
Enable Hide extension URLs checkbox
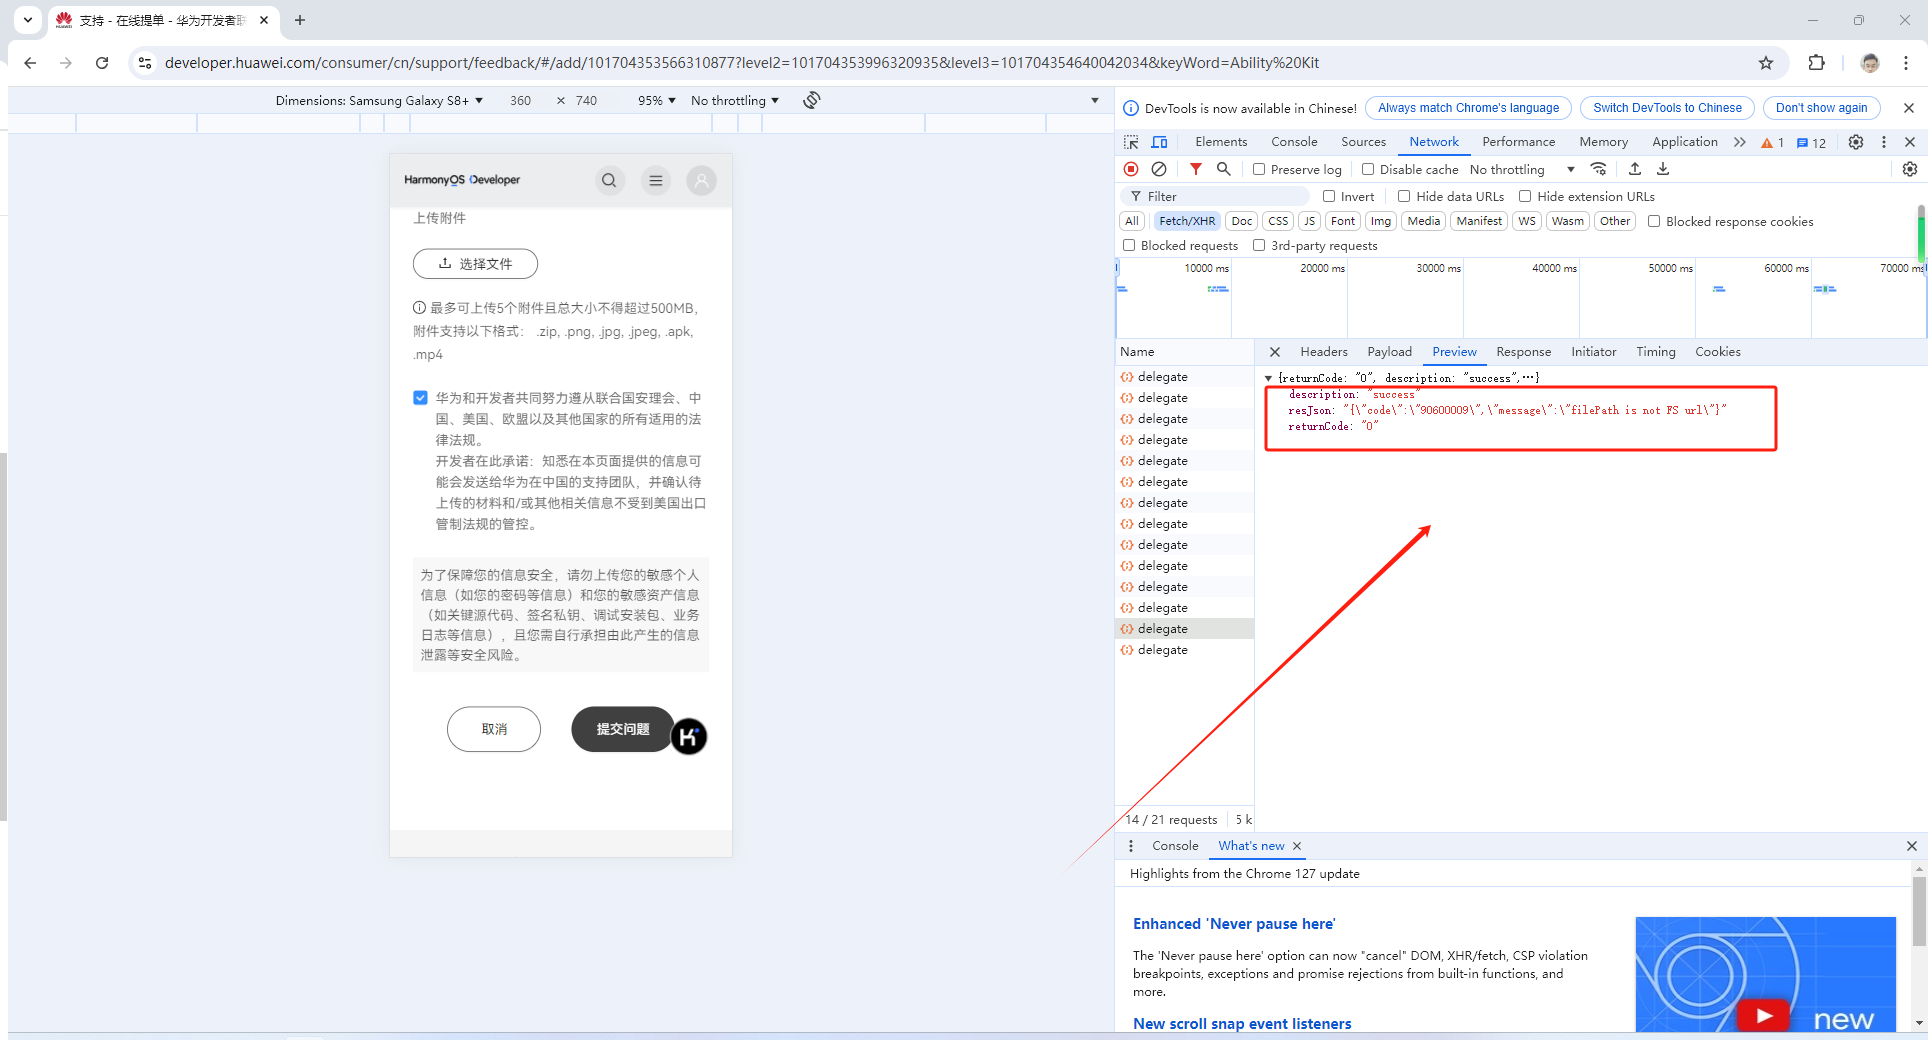[1525, 196]
